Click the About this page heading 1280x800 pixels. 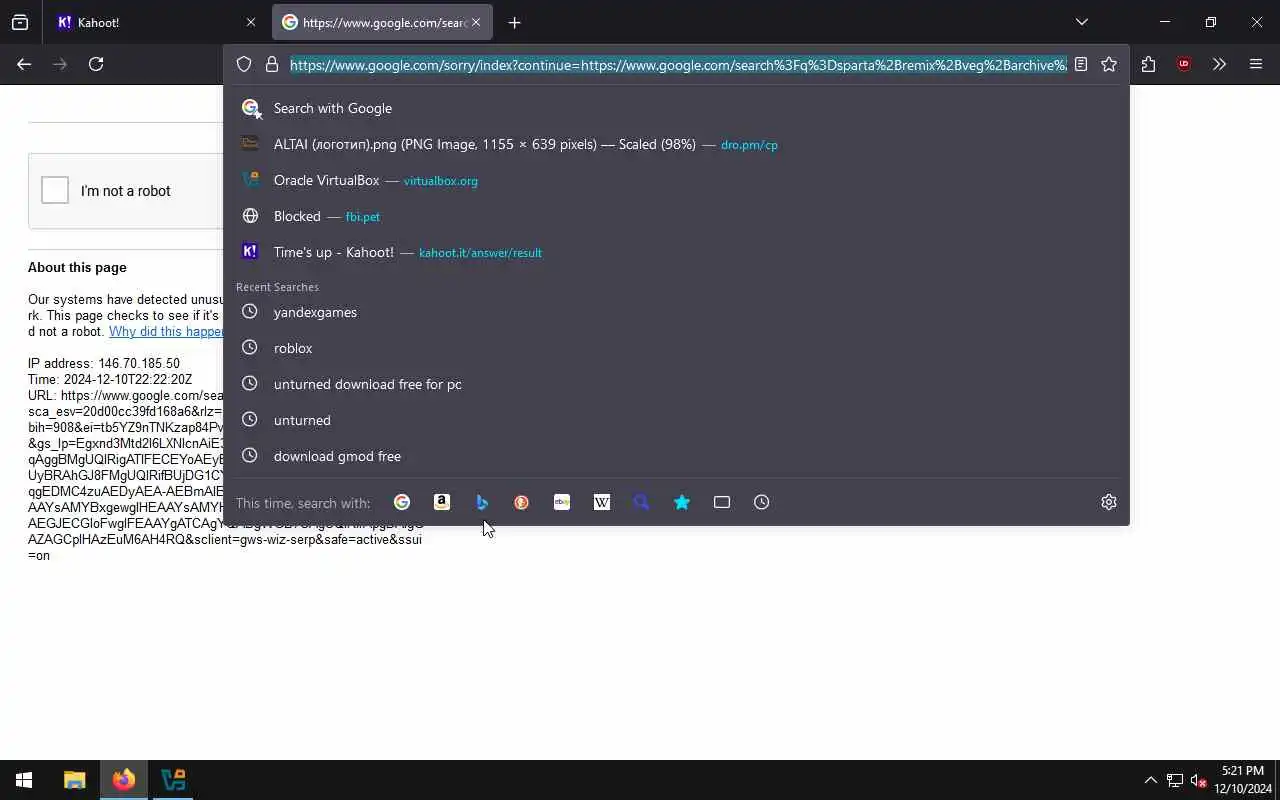[77, 267]
